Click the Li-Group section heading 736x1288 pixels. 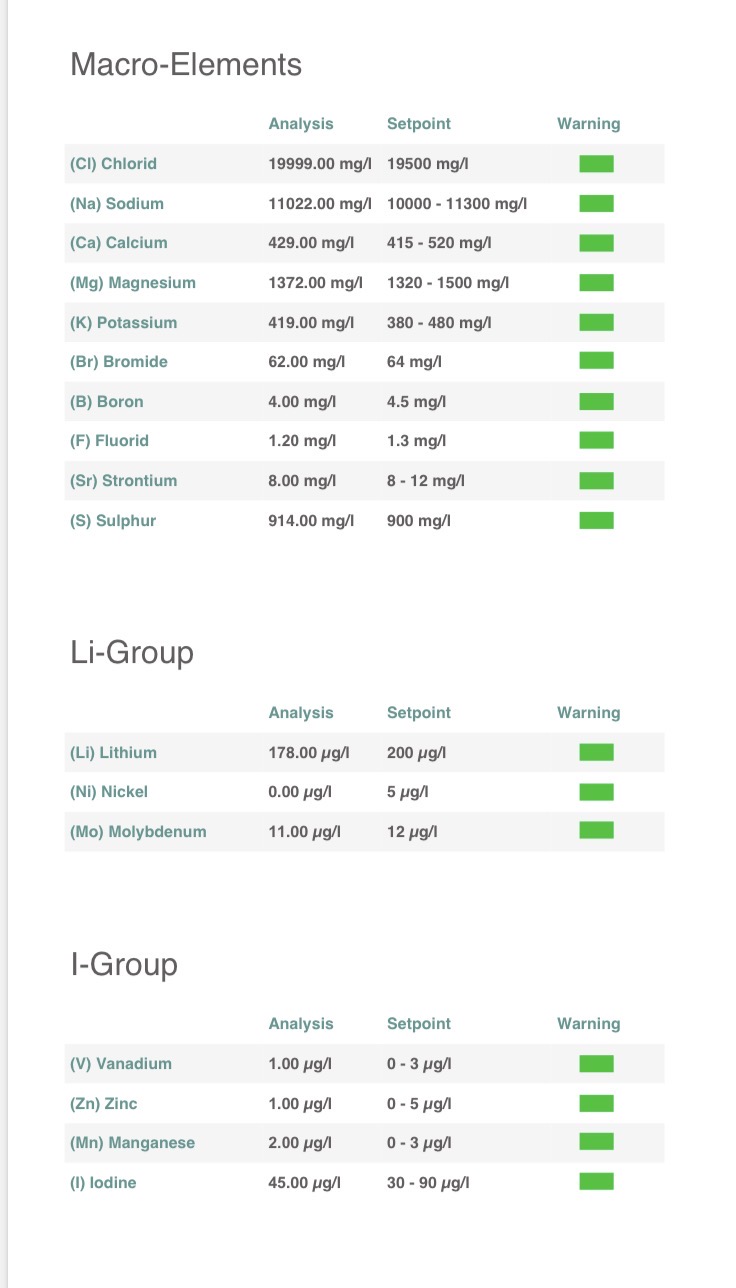point(132,653)
